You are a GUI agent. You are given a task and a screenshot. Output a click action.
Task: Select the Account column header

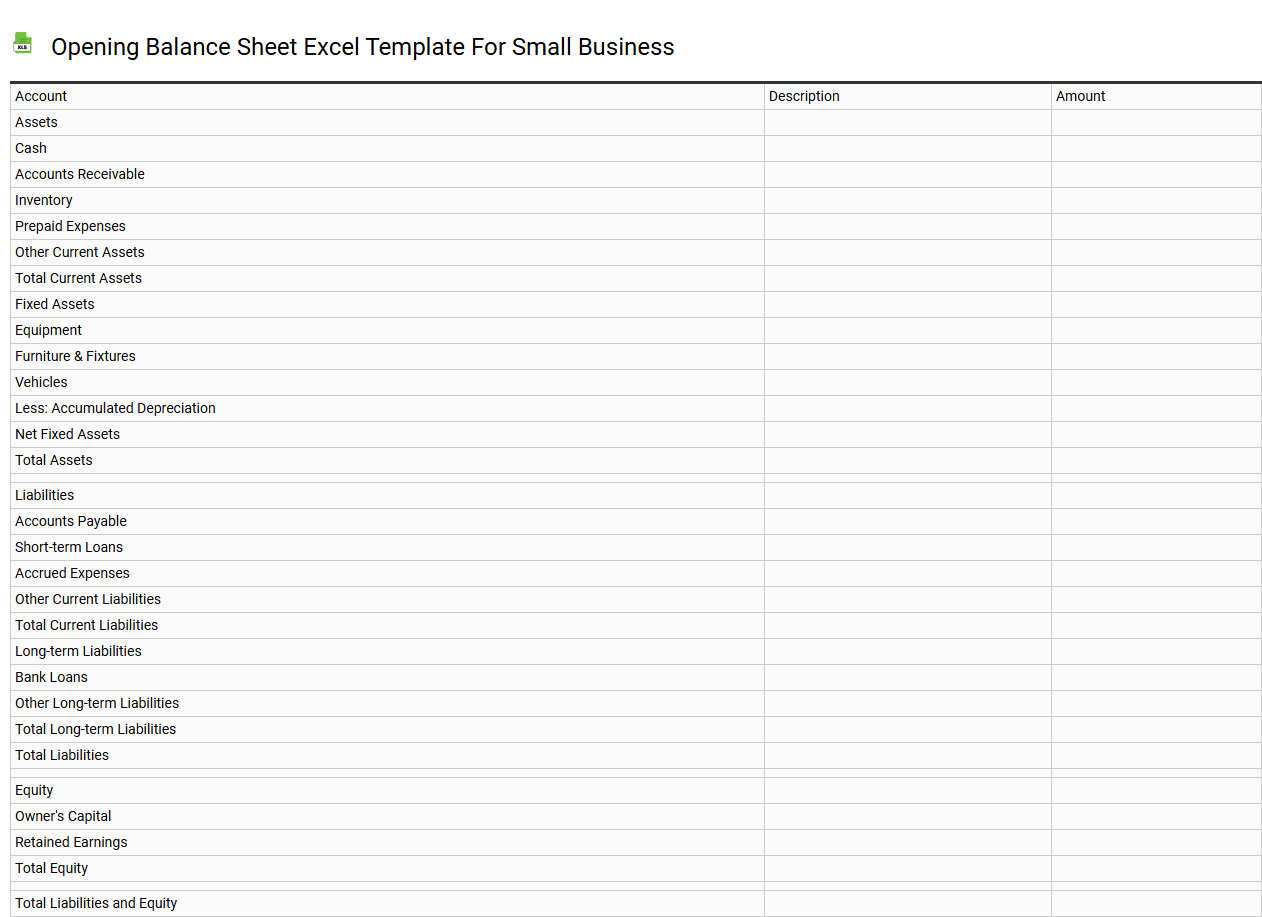(x=41, y=96)
